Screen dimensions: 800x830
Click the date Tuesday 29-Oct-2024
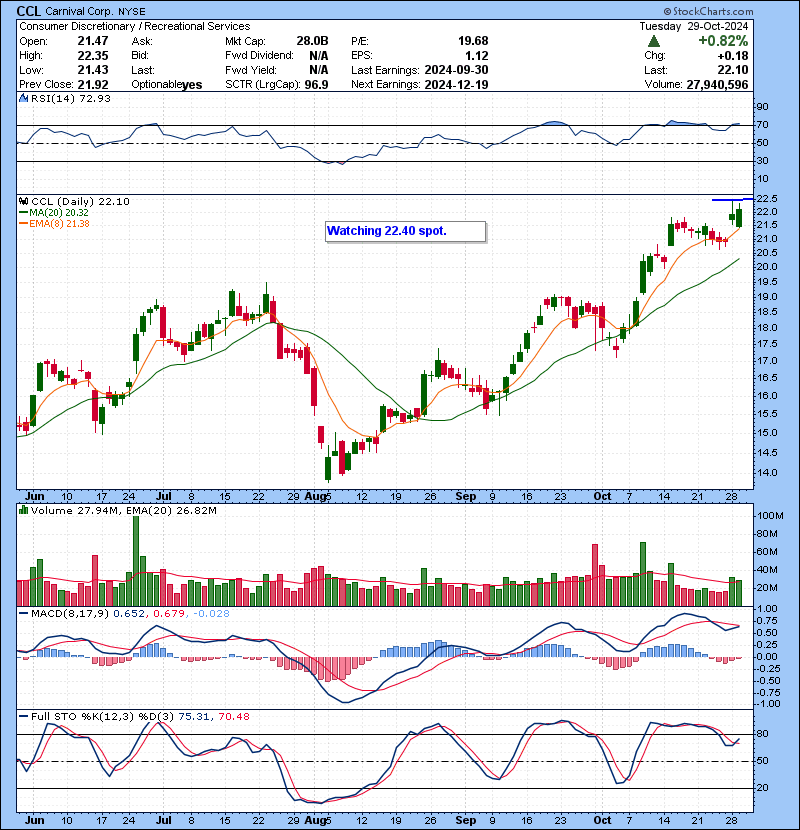click(694, 26)
